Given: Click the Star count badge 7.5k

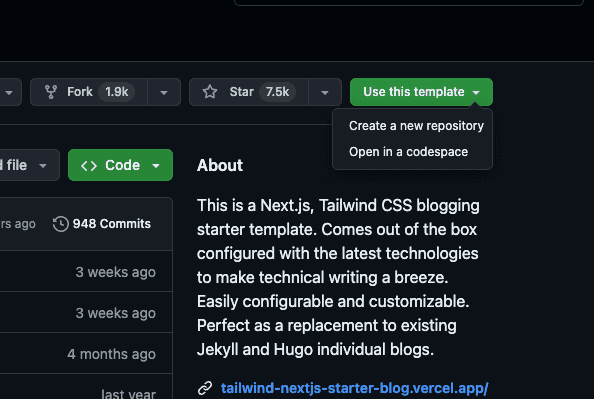Looking at the screenshot, I should pyautogui.click(x=277, y=92).
